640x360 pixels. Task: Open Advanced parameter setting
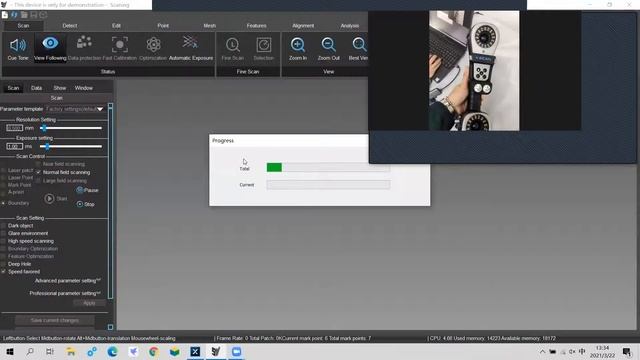[67, 280]
